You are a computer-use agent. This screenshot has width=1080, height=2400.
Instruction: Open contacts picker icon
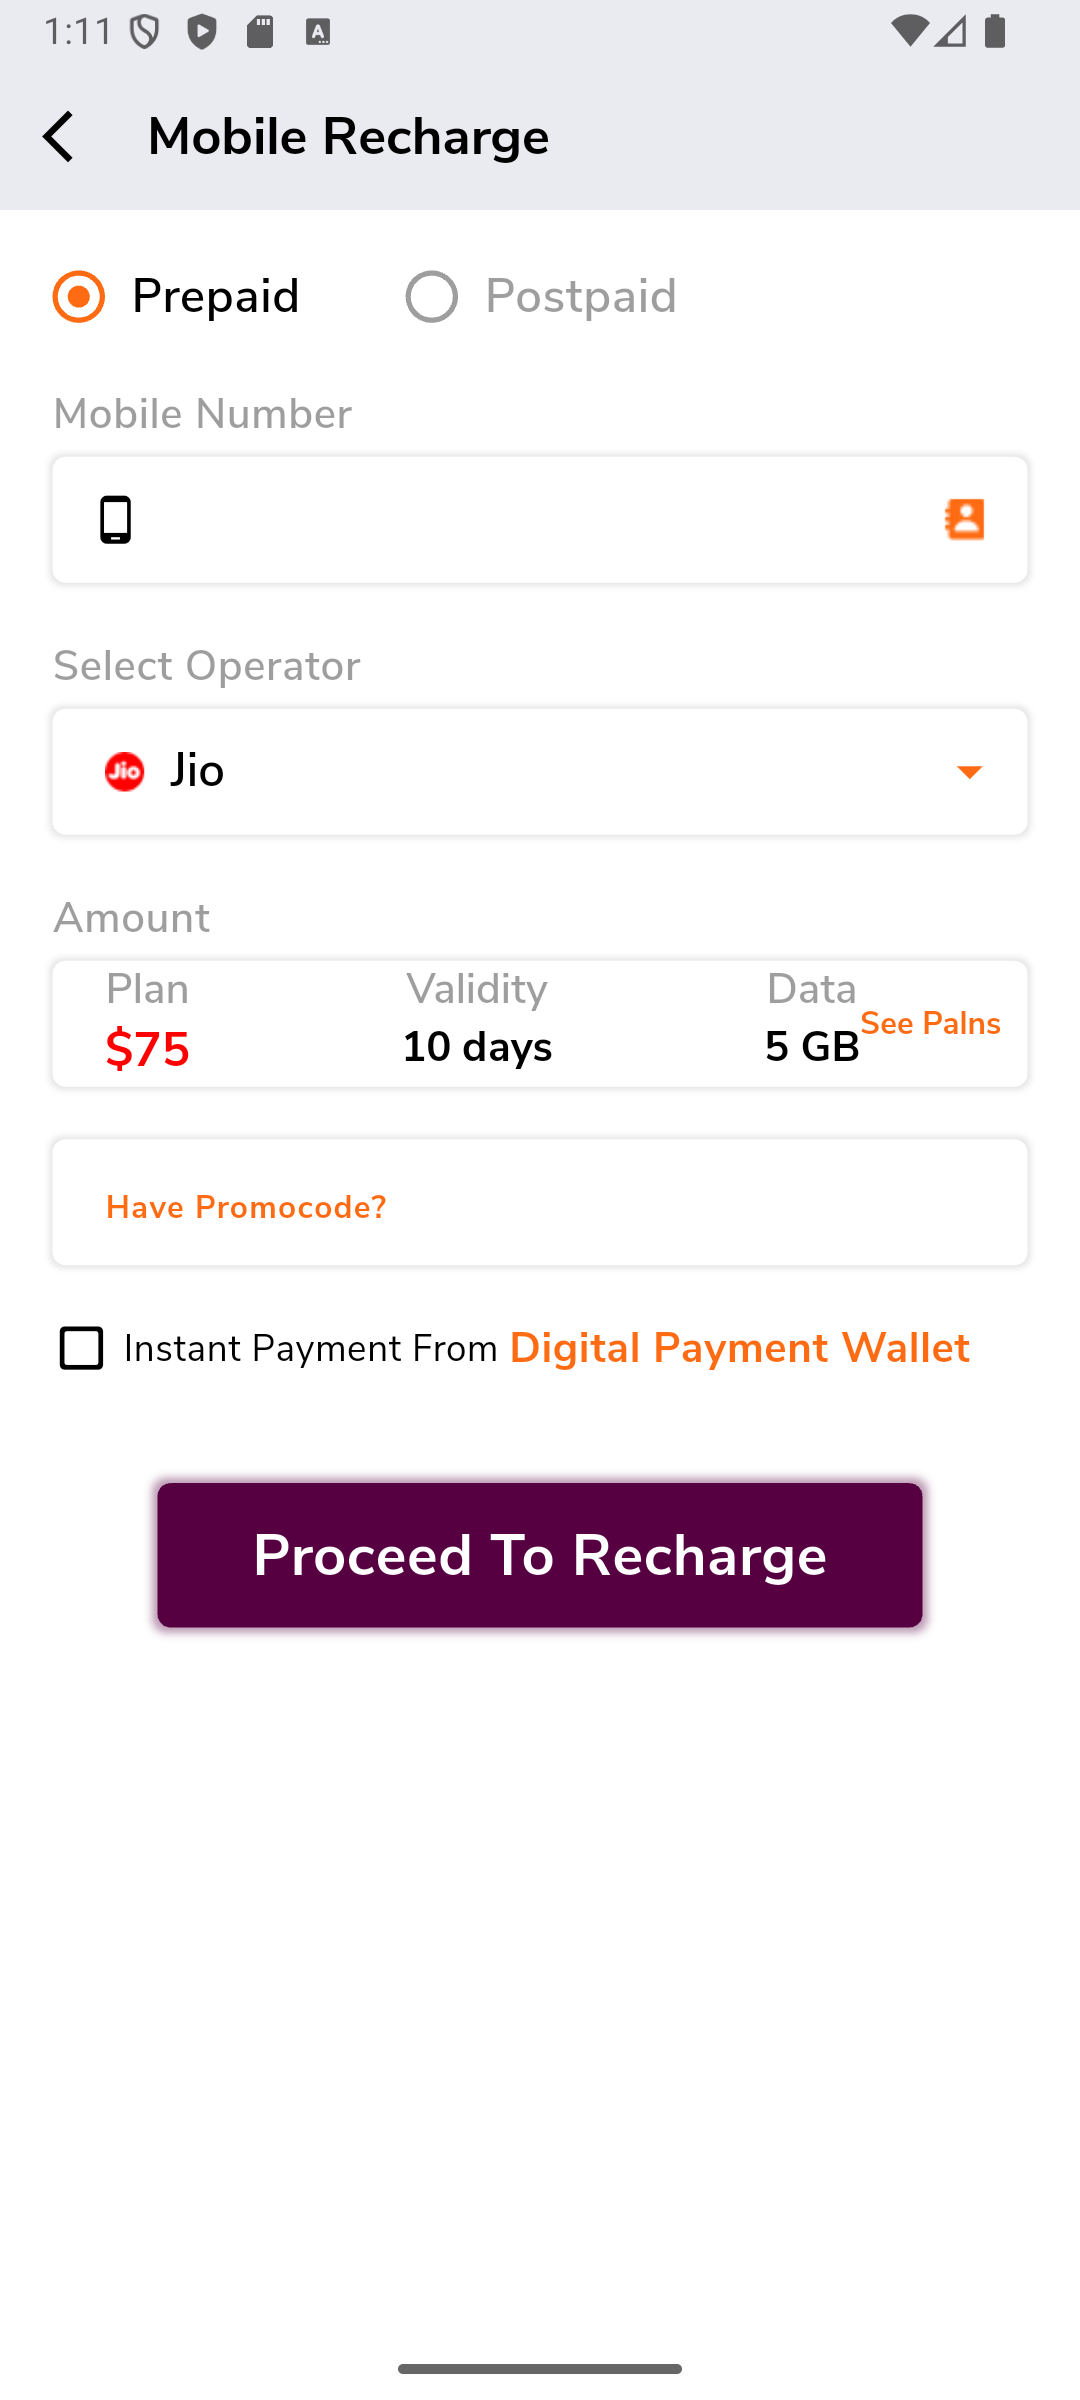[x=965, y=520]
